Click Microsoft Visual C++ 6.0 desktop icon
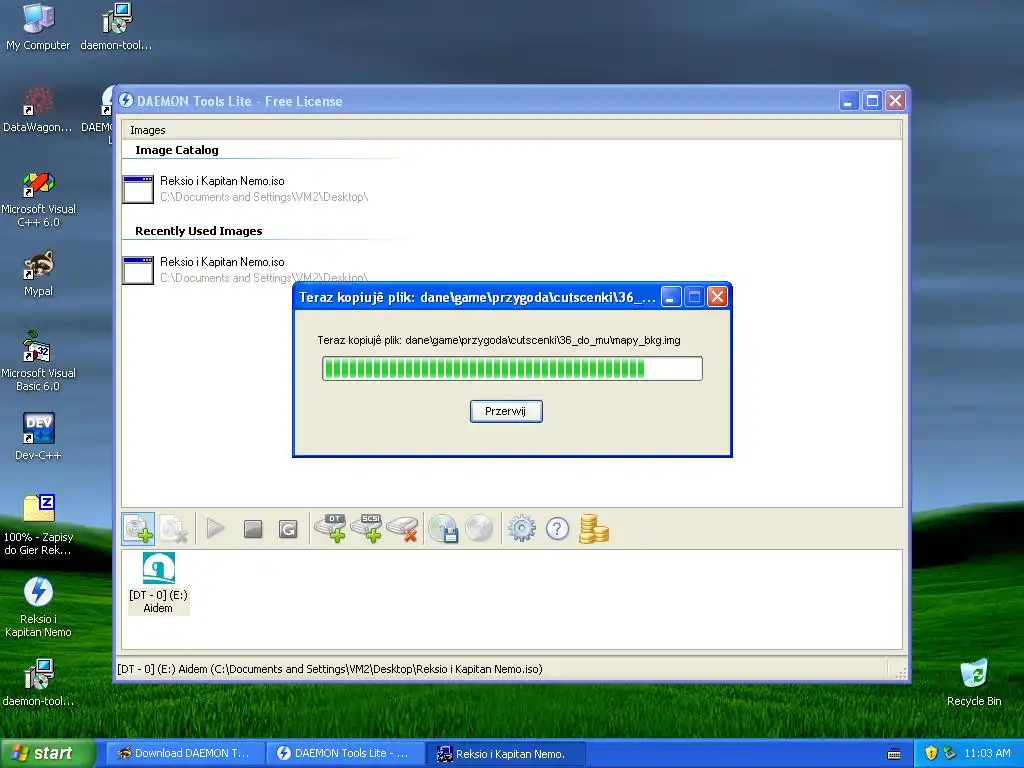 [39, 199]
